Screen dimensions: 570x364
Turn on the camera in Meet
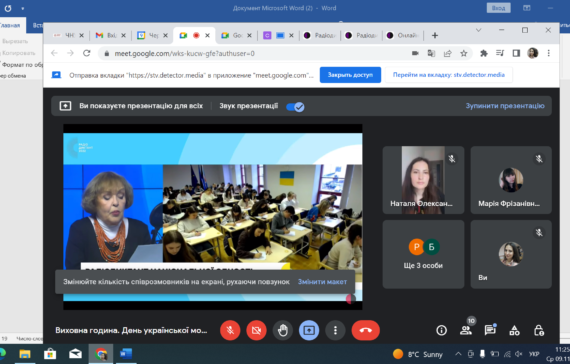coord(256,330)
